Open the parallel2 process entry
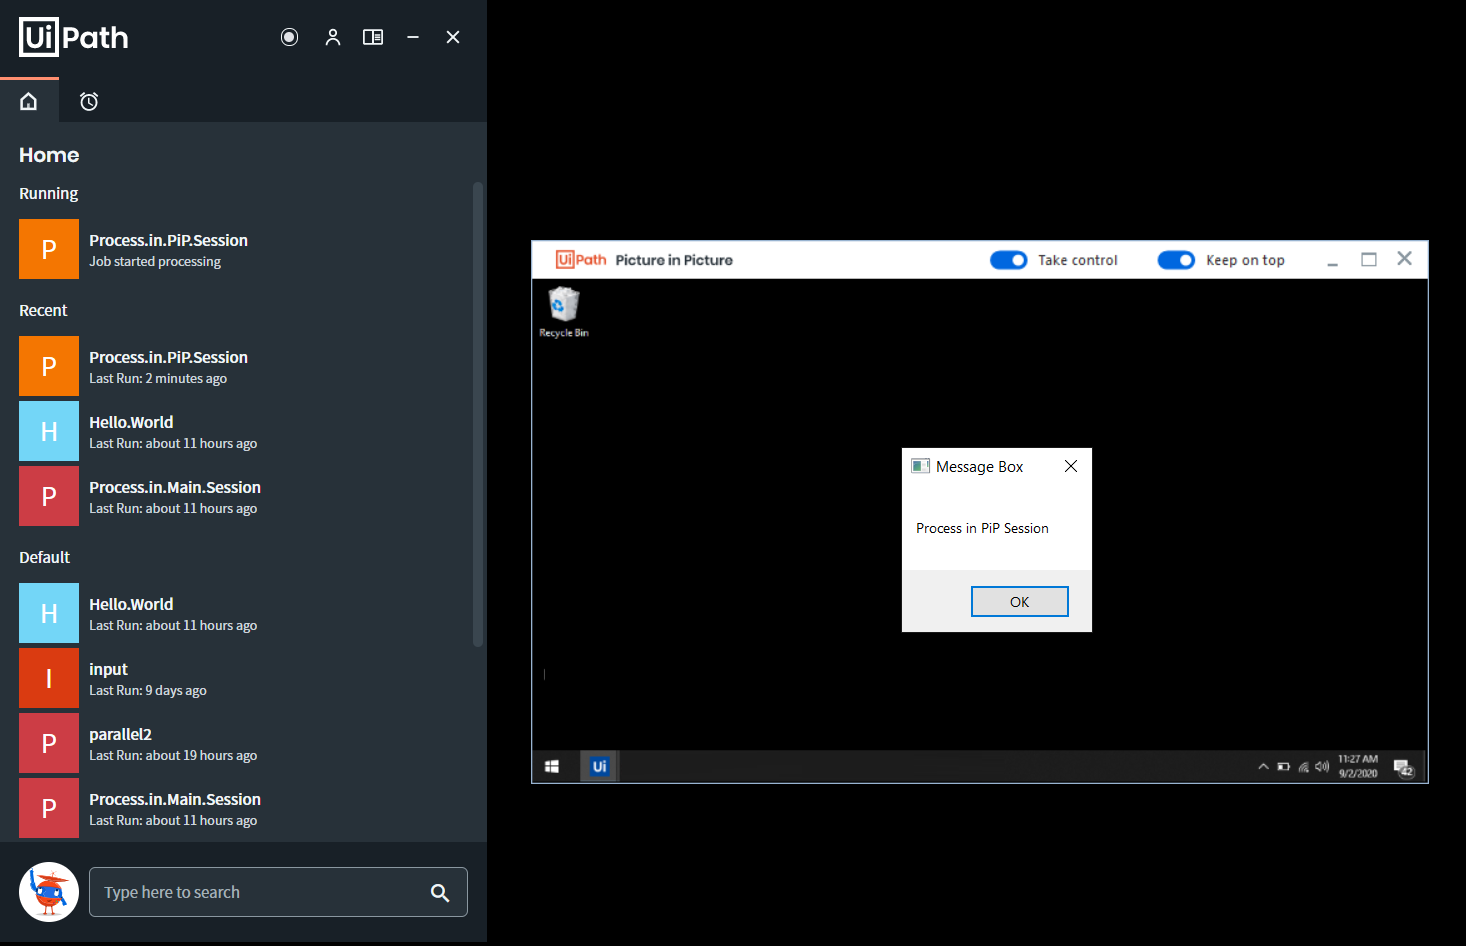1466x946 pixels. point(173,744)
